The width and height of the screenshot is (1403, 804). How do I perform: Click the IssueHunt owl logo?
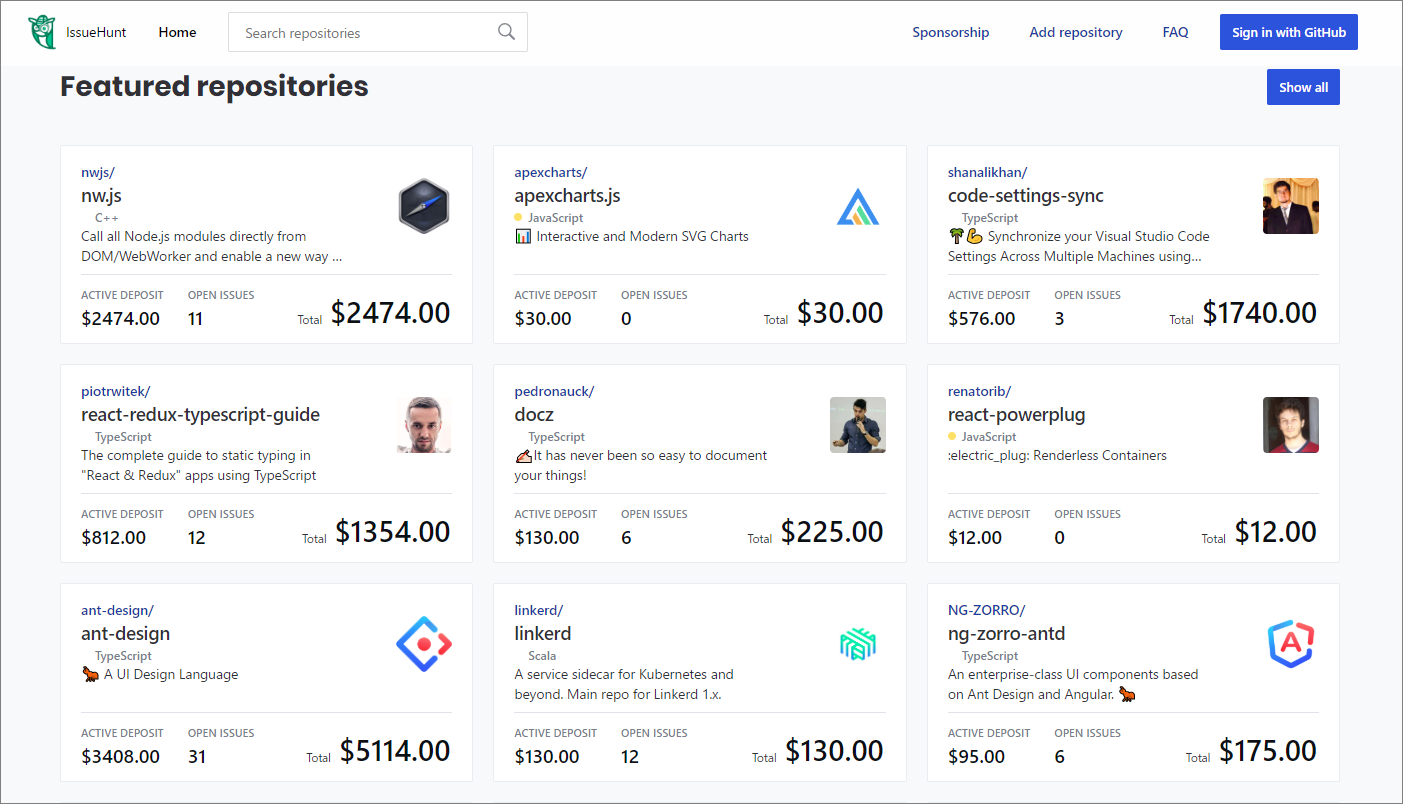tap(42, 32)
